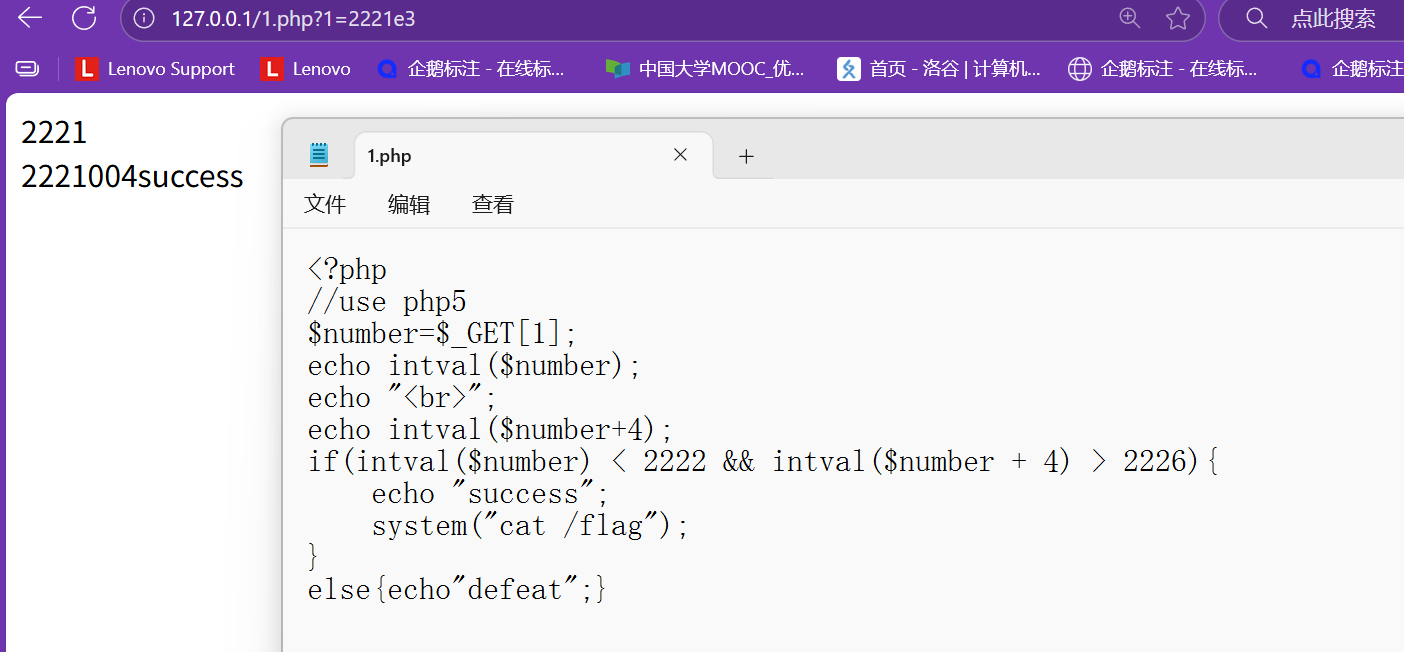The height and width of the screenshot is (652, 1404).
Task: Open the Lenovo Support bookmark
Action: coord(156,69)
